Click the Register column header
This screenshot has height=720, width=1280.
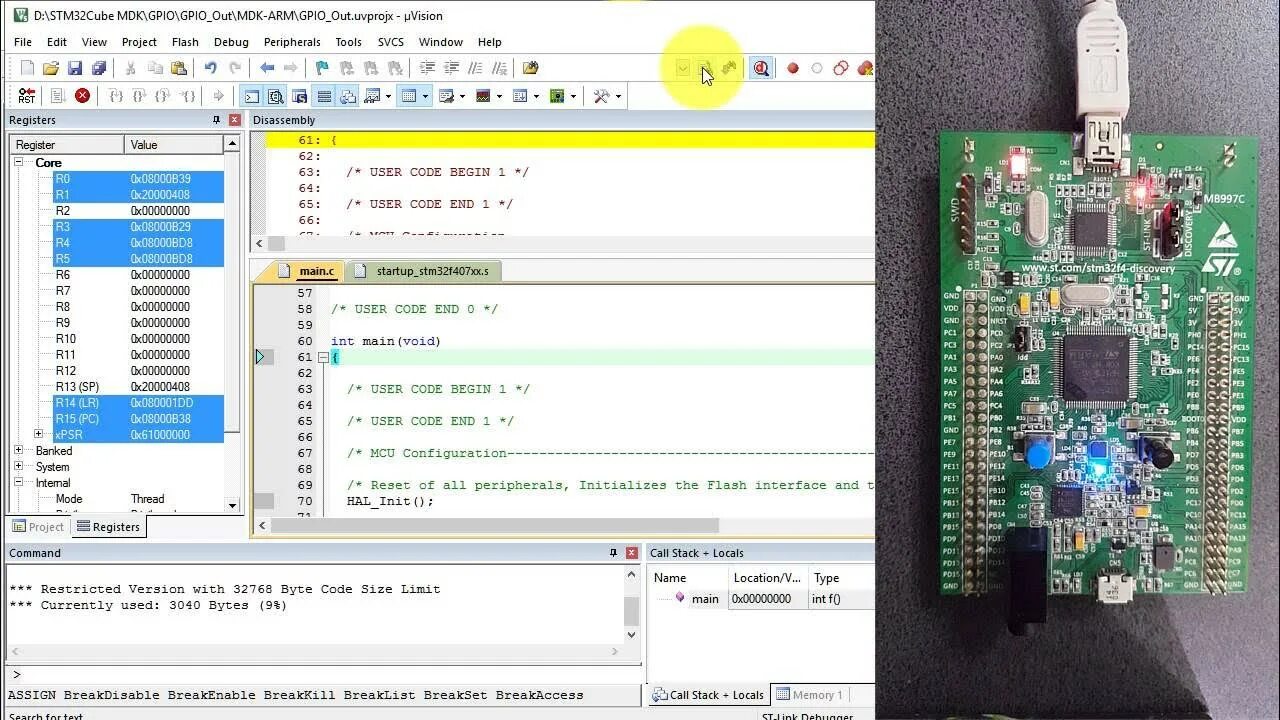click(x=67, y=145)
